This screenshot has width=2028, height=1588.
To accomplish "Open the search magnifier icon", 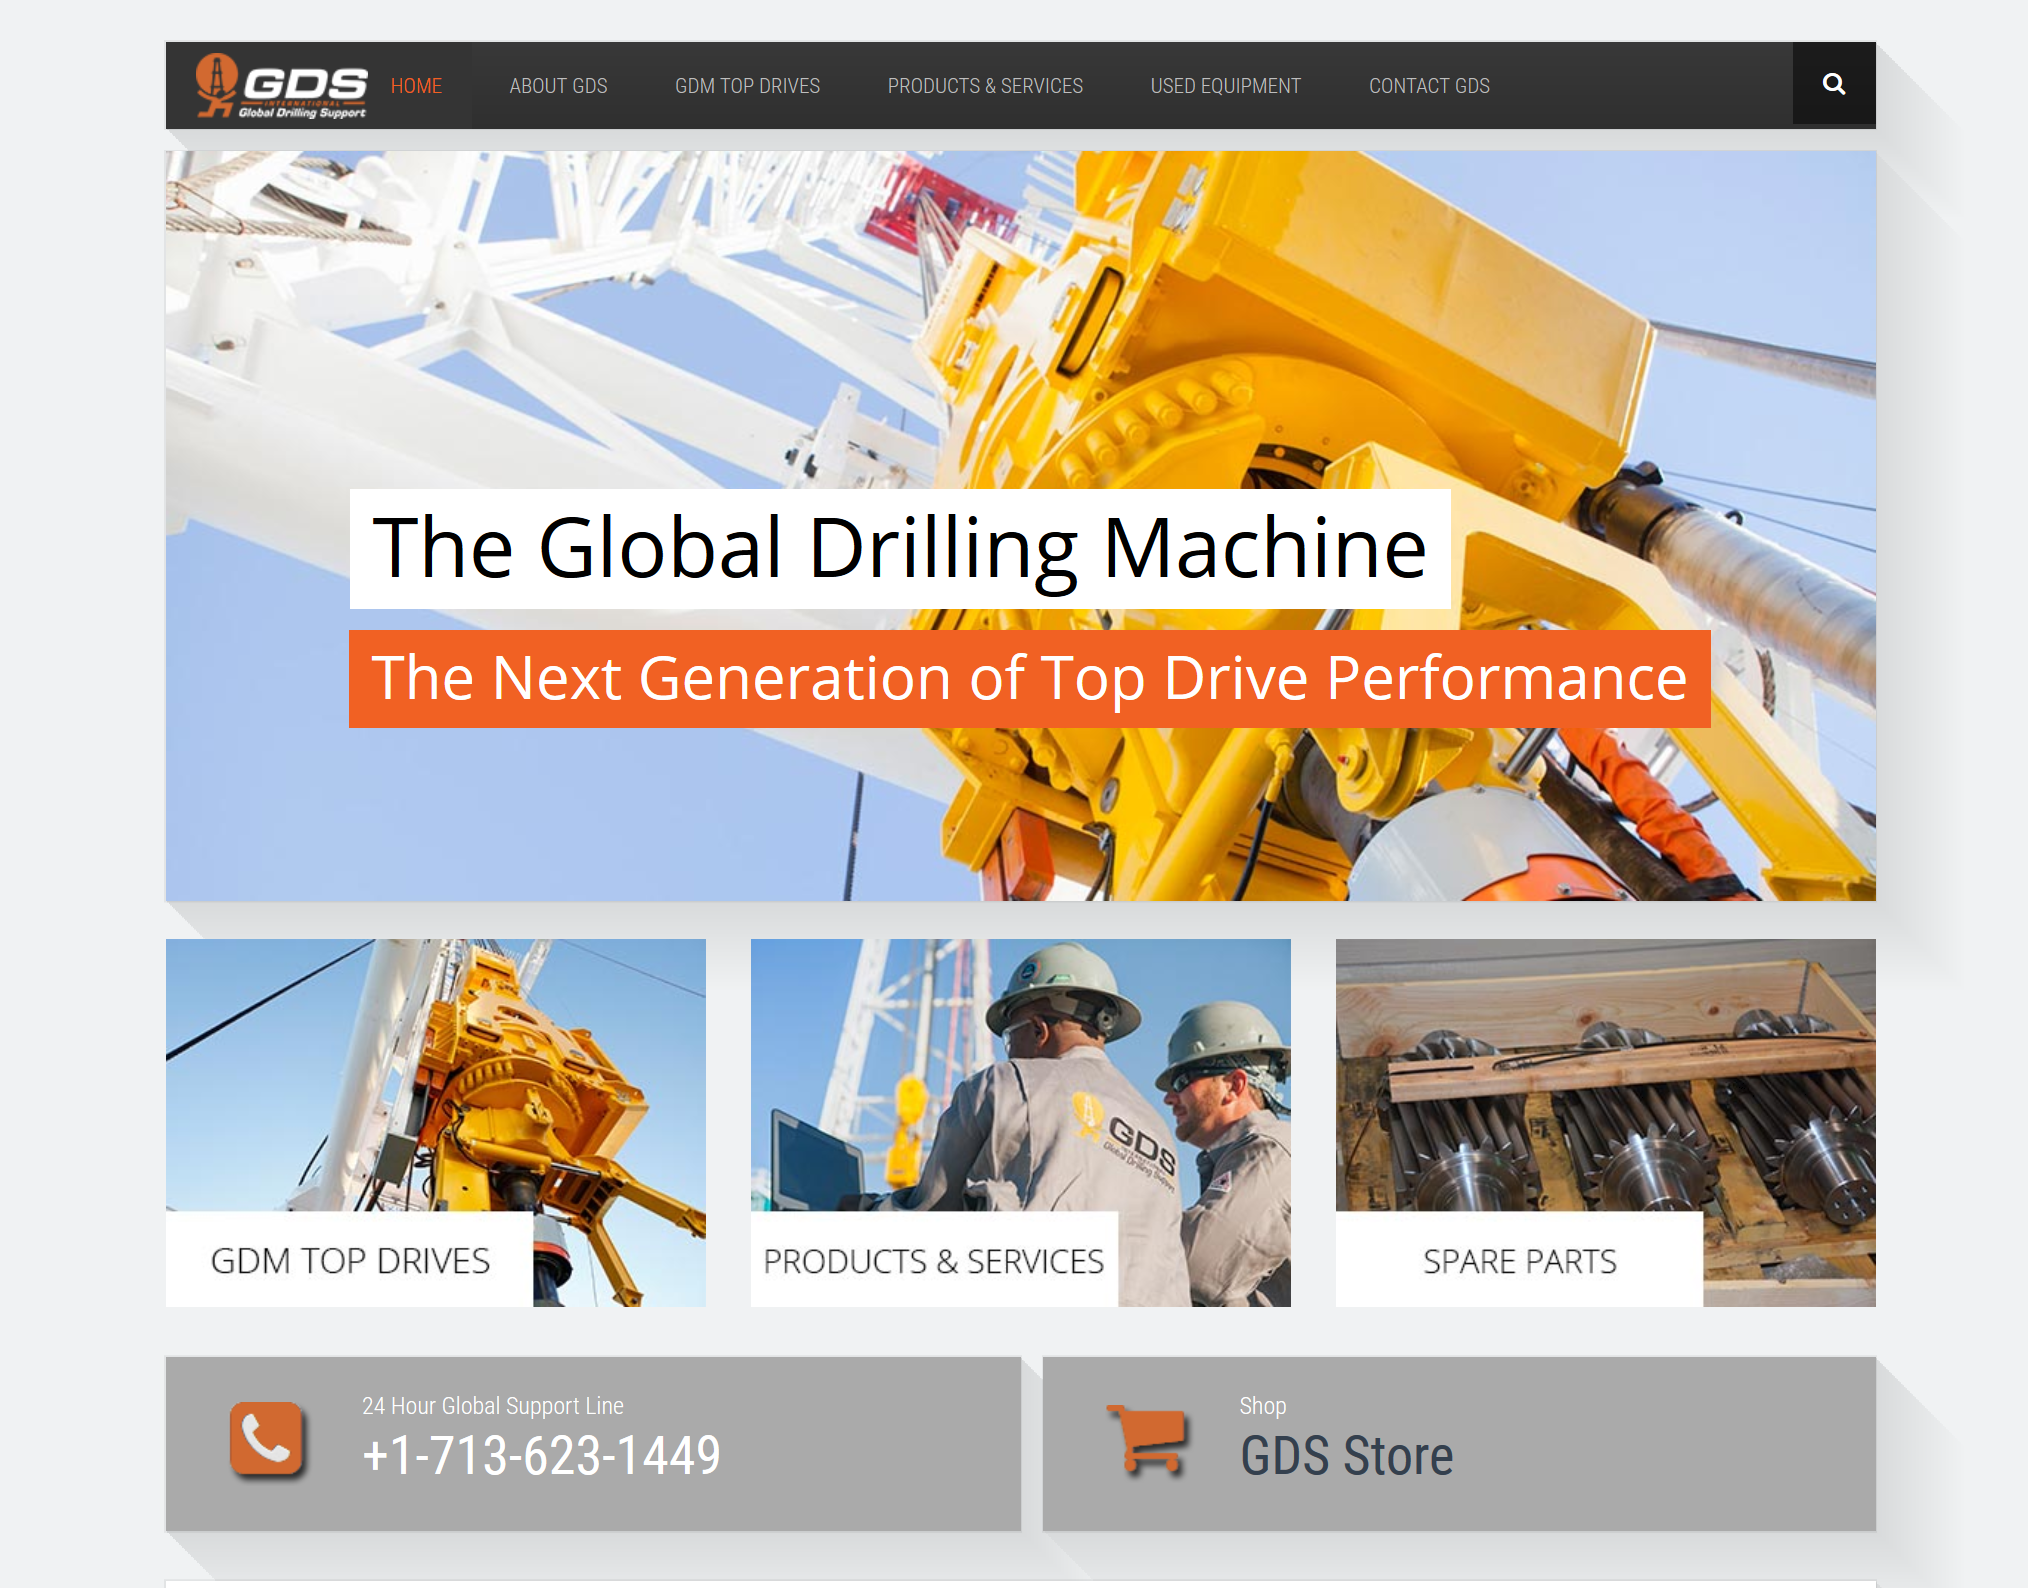I will (1833, 84).
